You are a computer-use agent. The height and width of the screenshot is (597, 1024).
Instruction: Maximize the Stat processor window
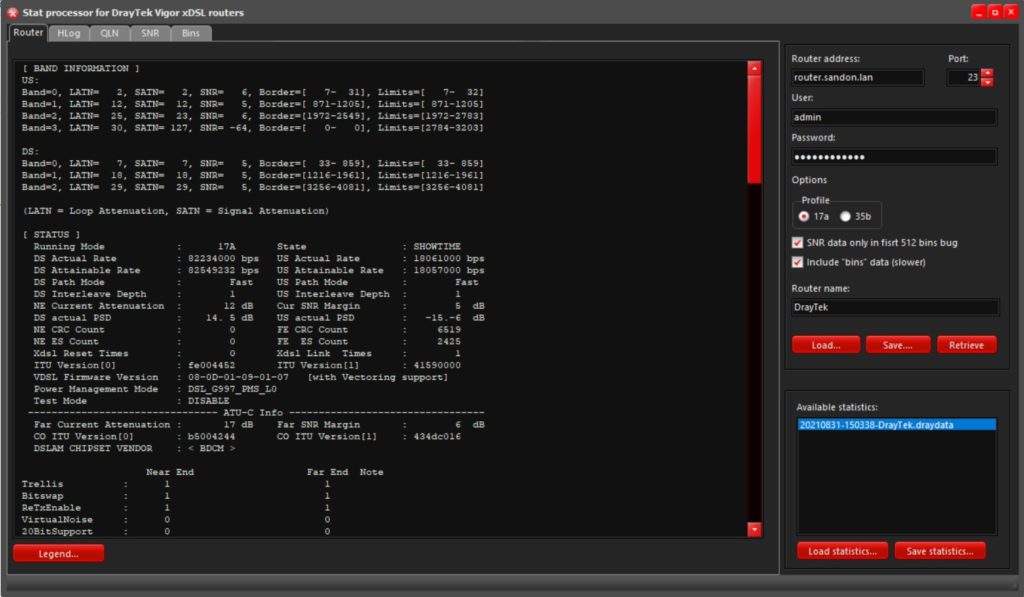click(994, 12)
